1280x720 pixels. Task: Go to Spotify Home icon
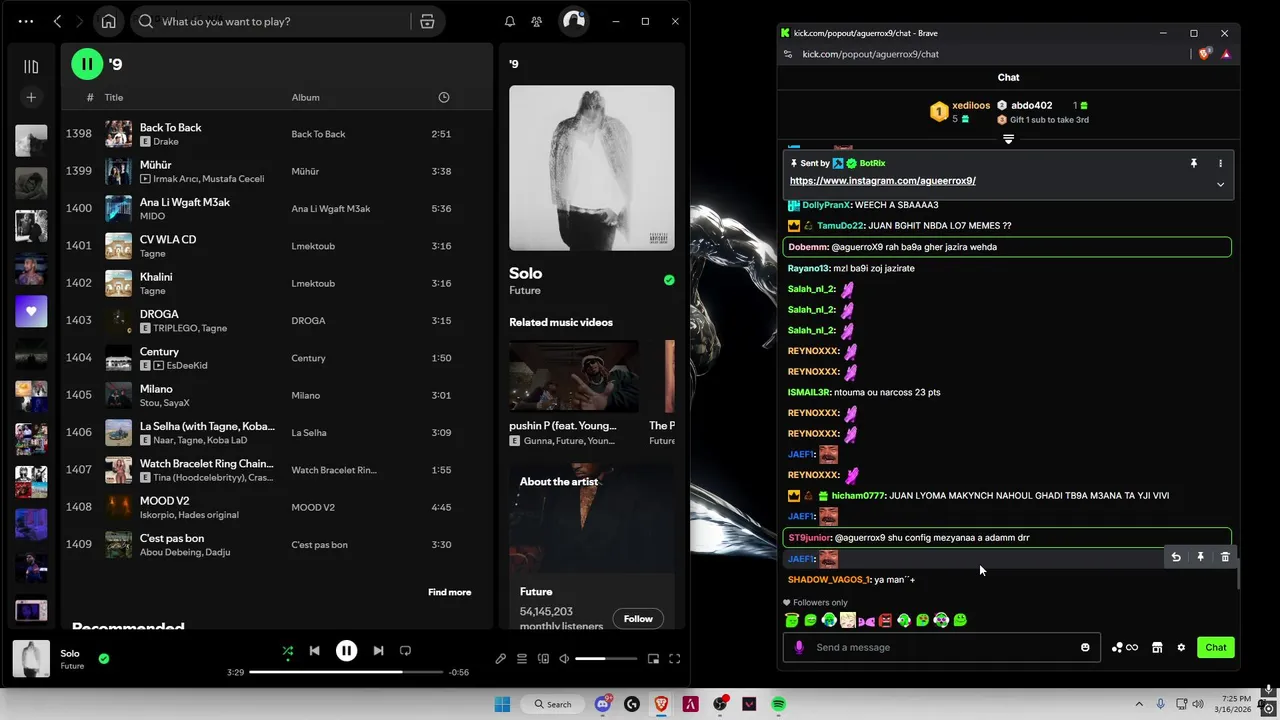108,21
